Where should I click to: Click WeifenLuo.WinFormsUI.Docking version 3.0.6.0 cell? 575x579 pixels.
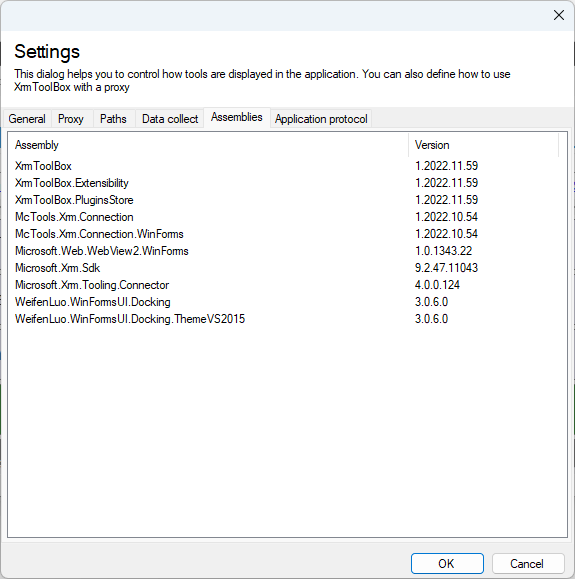coord(431,302)
